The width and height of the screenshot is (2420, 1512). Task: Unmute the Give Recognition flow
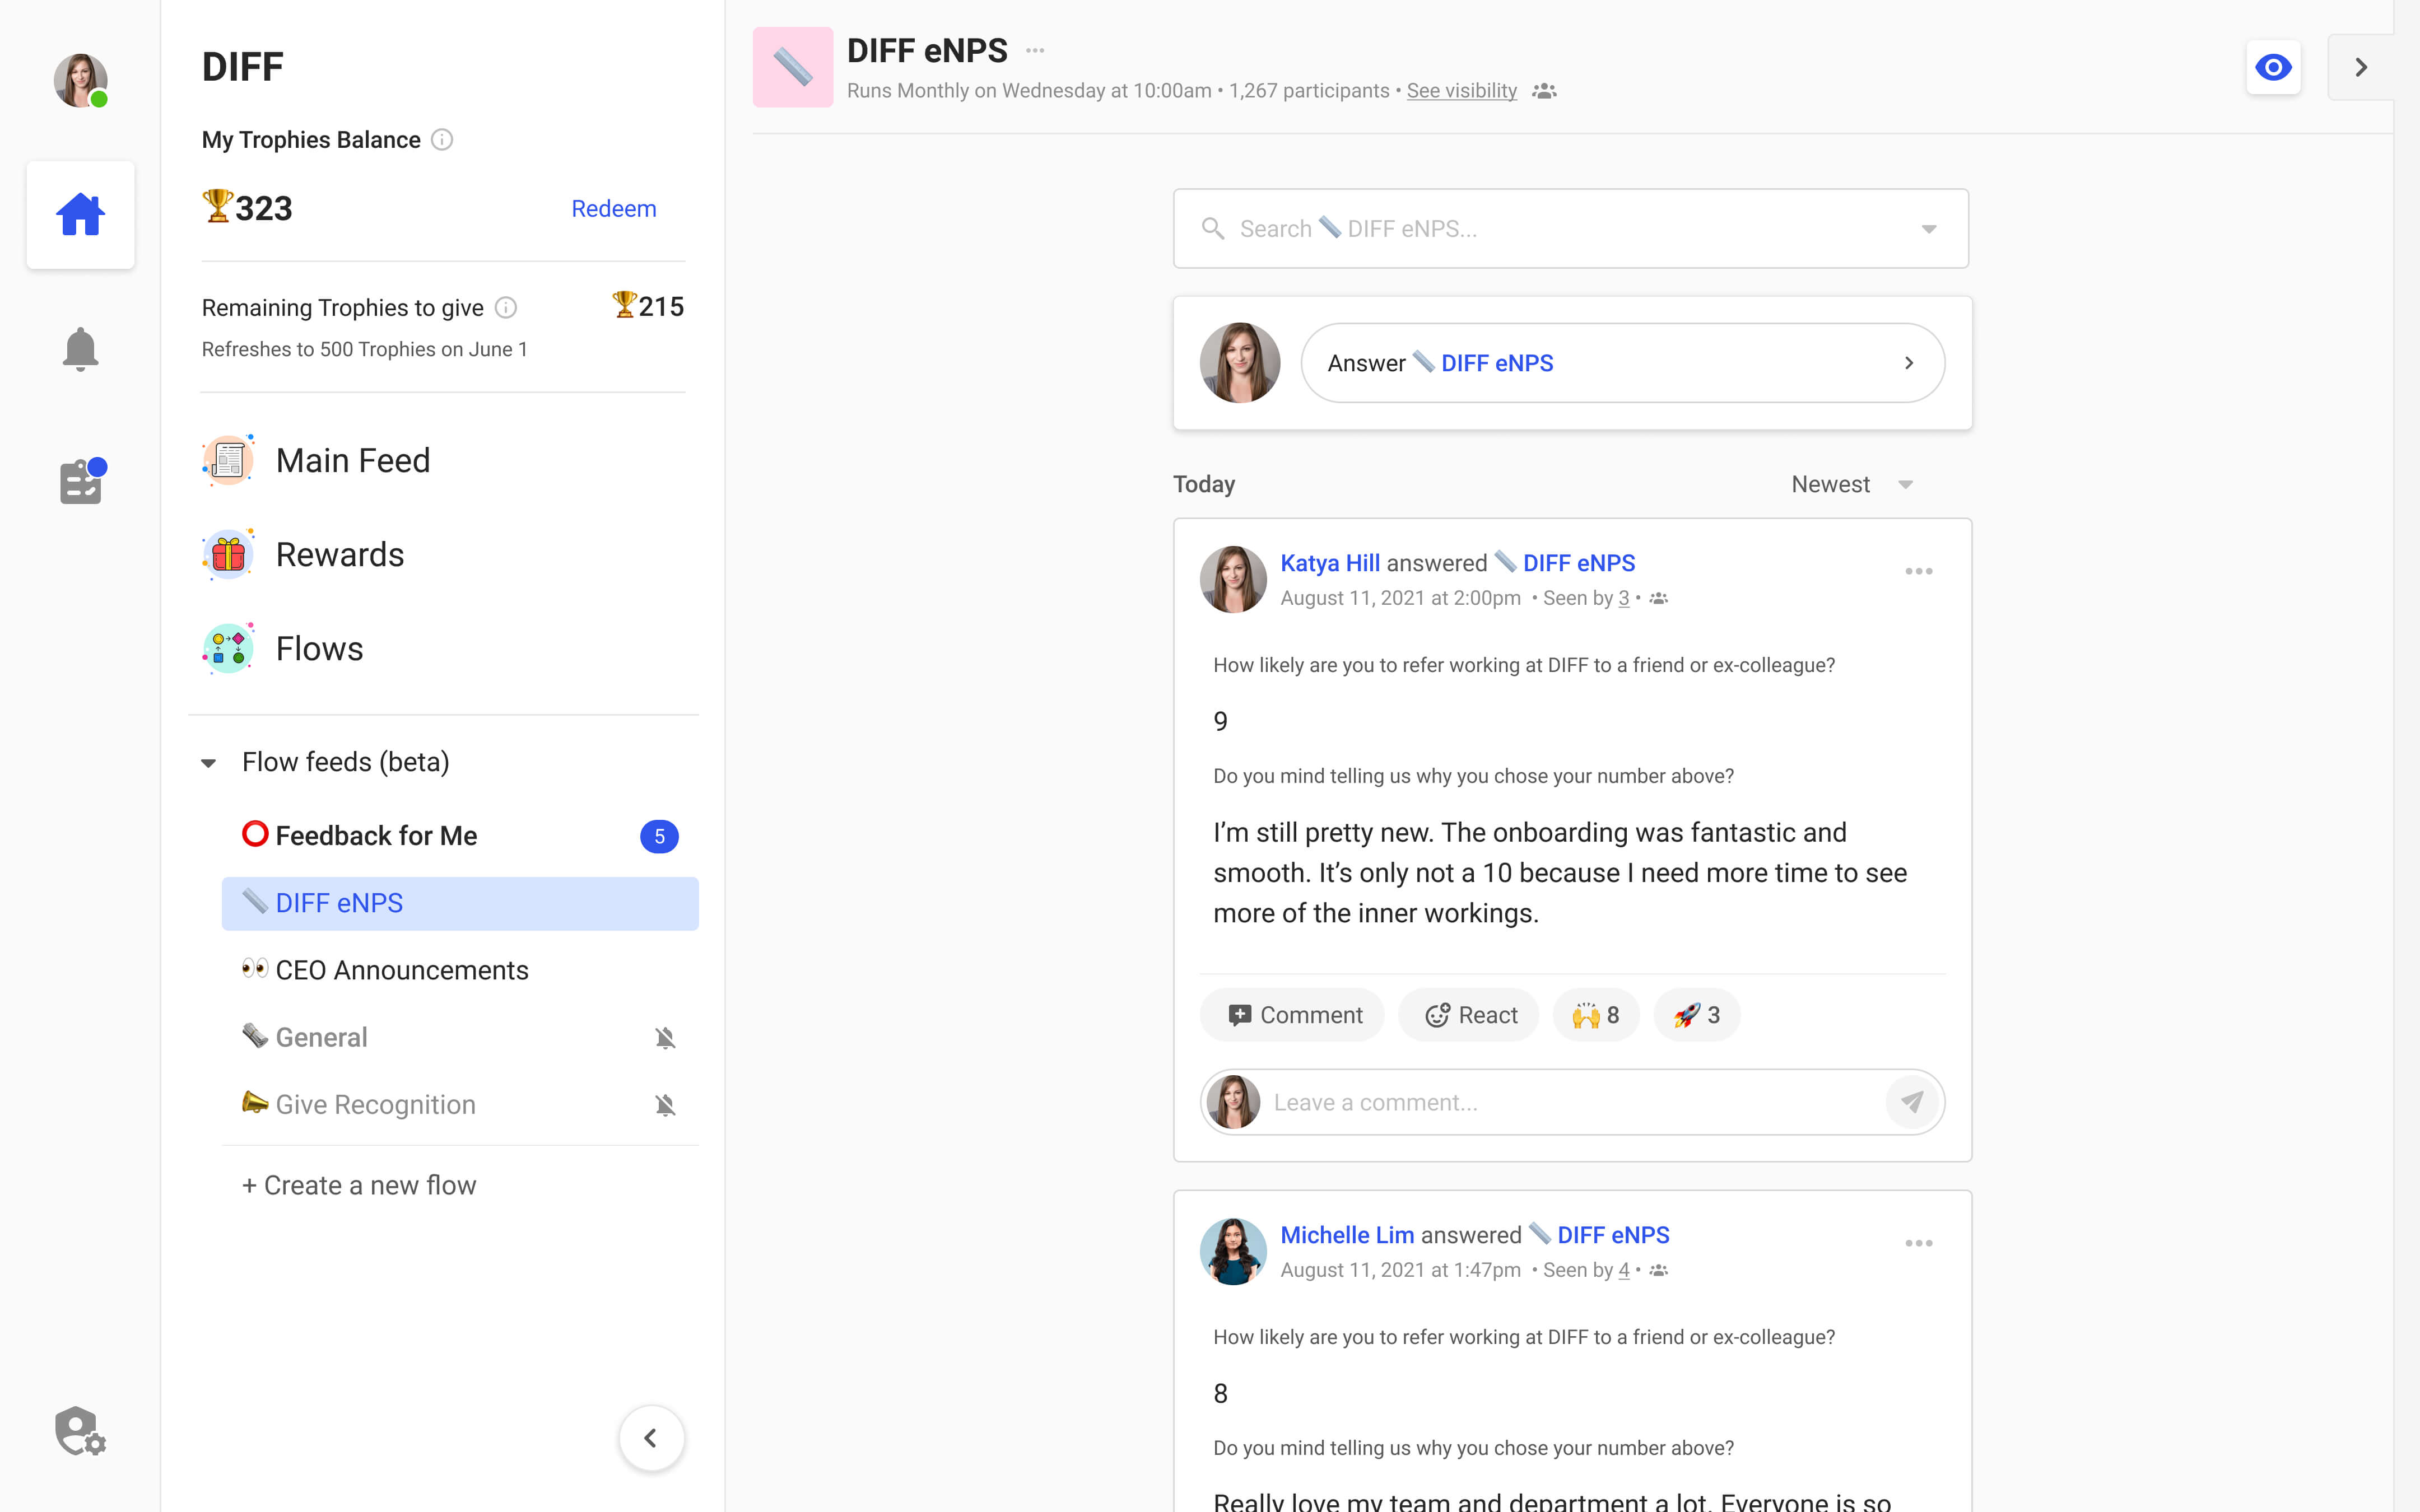click(x=666, y=1104)
